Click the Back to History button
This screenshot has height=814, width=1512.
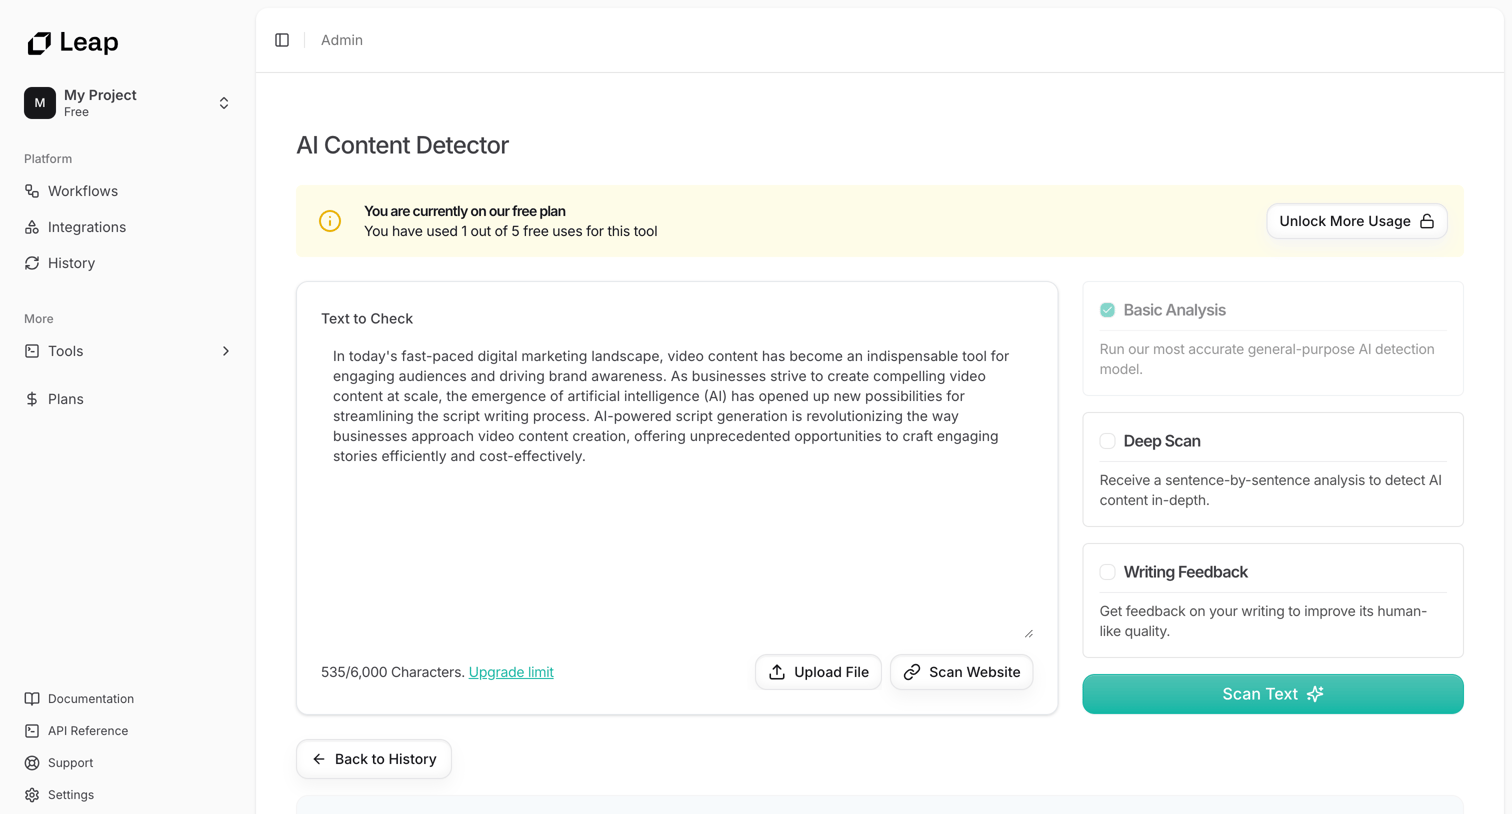point(373,759)
